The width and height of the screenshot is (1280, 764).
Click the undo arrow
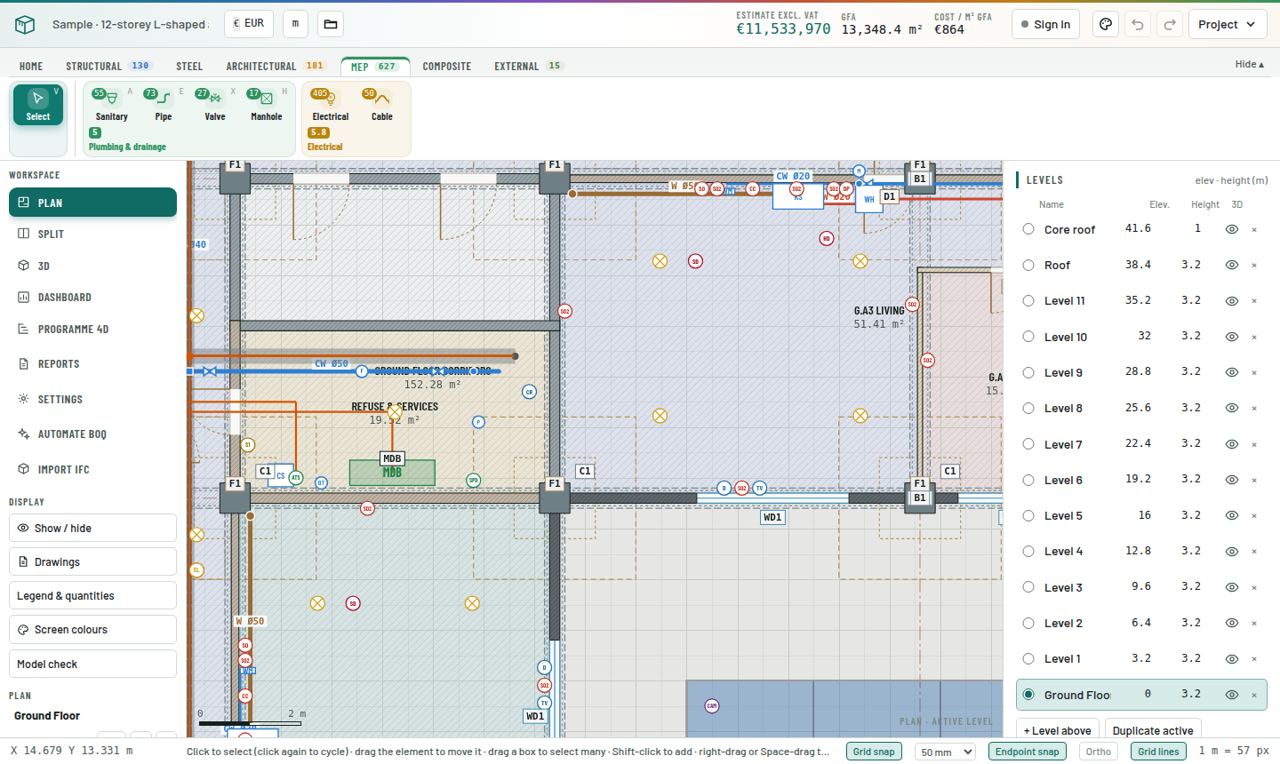1137,24
